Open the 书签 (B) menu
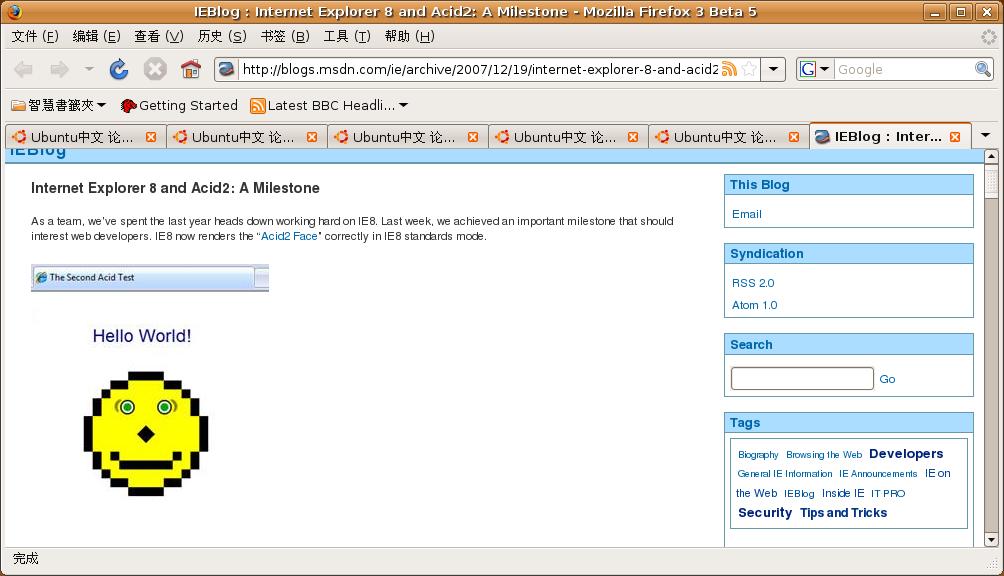Viewport: 1004px width, 576px height. pos(285,36)
